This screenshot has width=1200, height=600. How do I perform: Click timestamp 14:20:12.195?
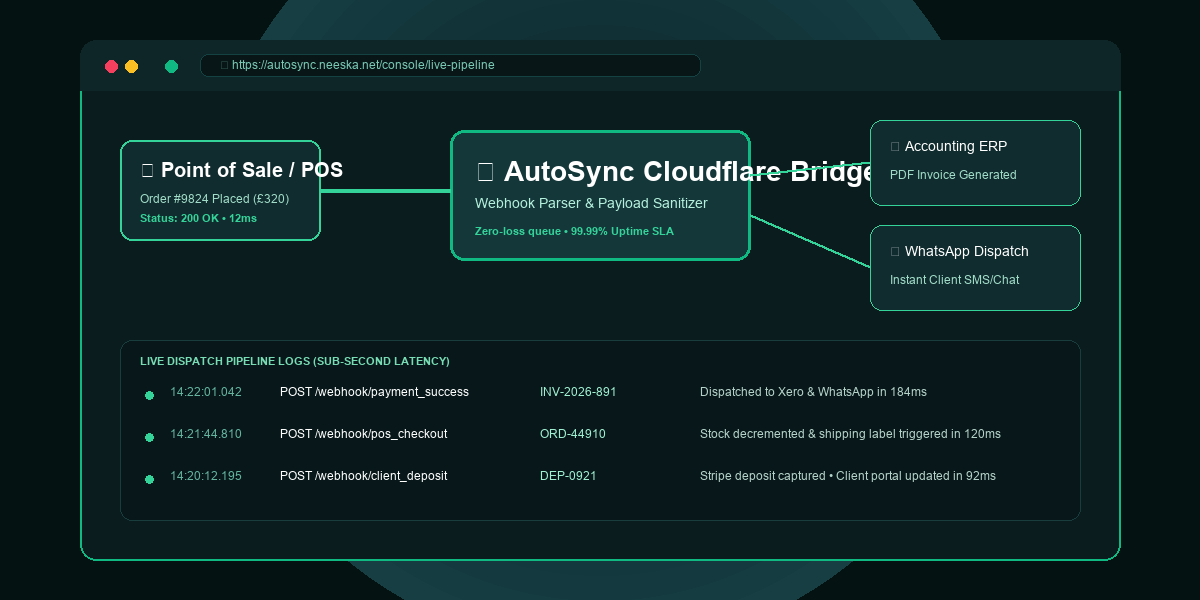[x=206, y=476]
